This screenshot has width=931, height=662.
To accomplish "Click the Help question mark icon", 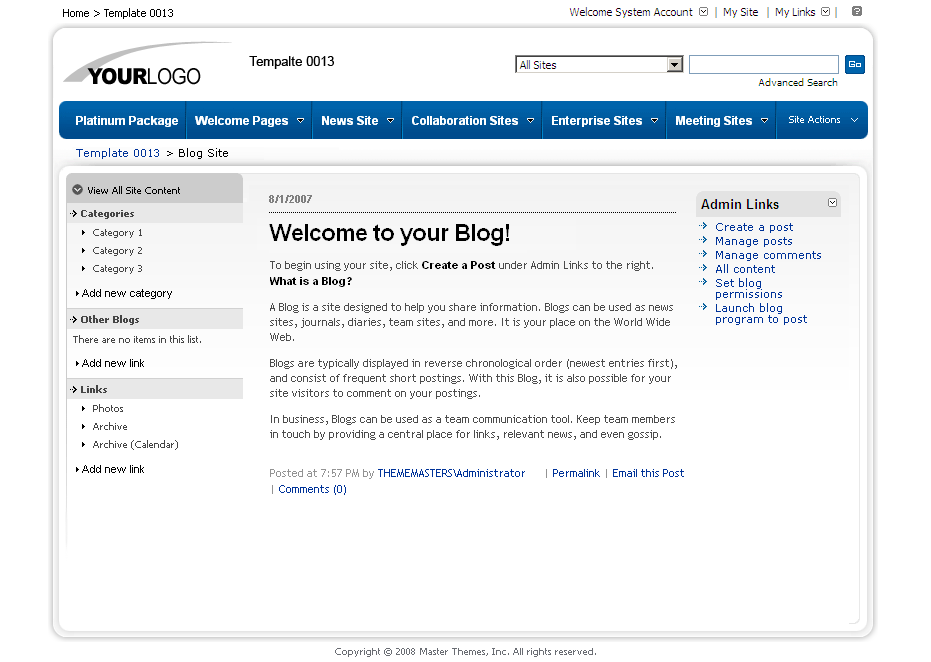I will (x=856, y=12).
